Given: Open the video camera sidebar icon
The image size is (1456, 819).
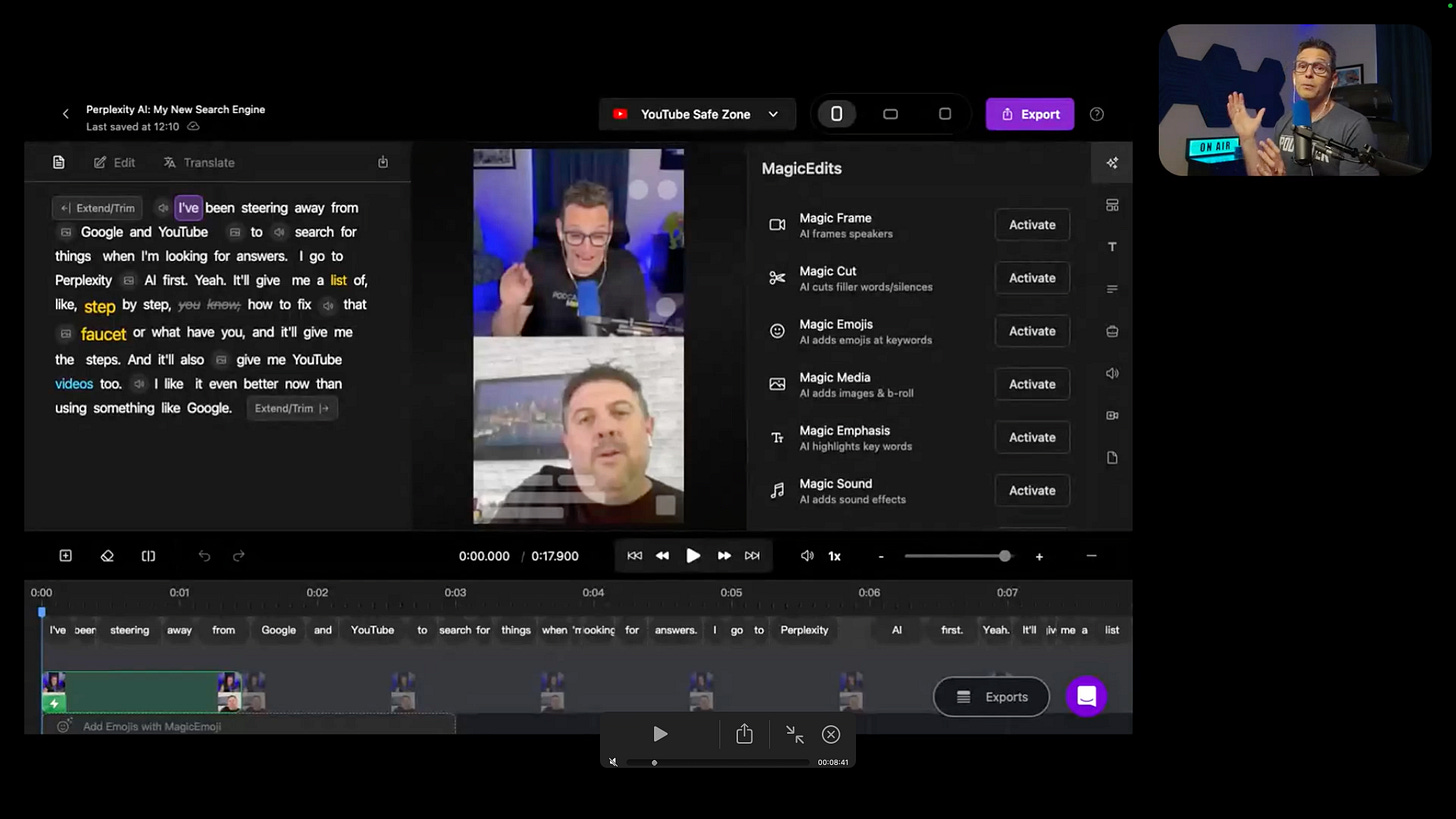Looking at the screenshot, I should point(1112,415).
